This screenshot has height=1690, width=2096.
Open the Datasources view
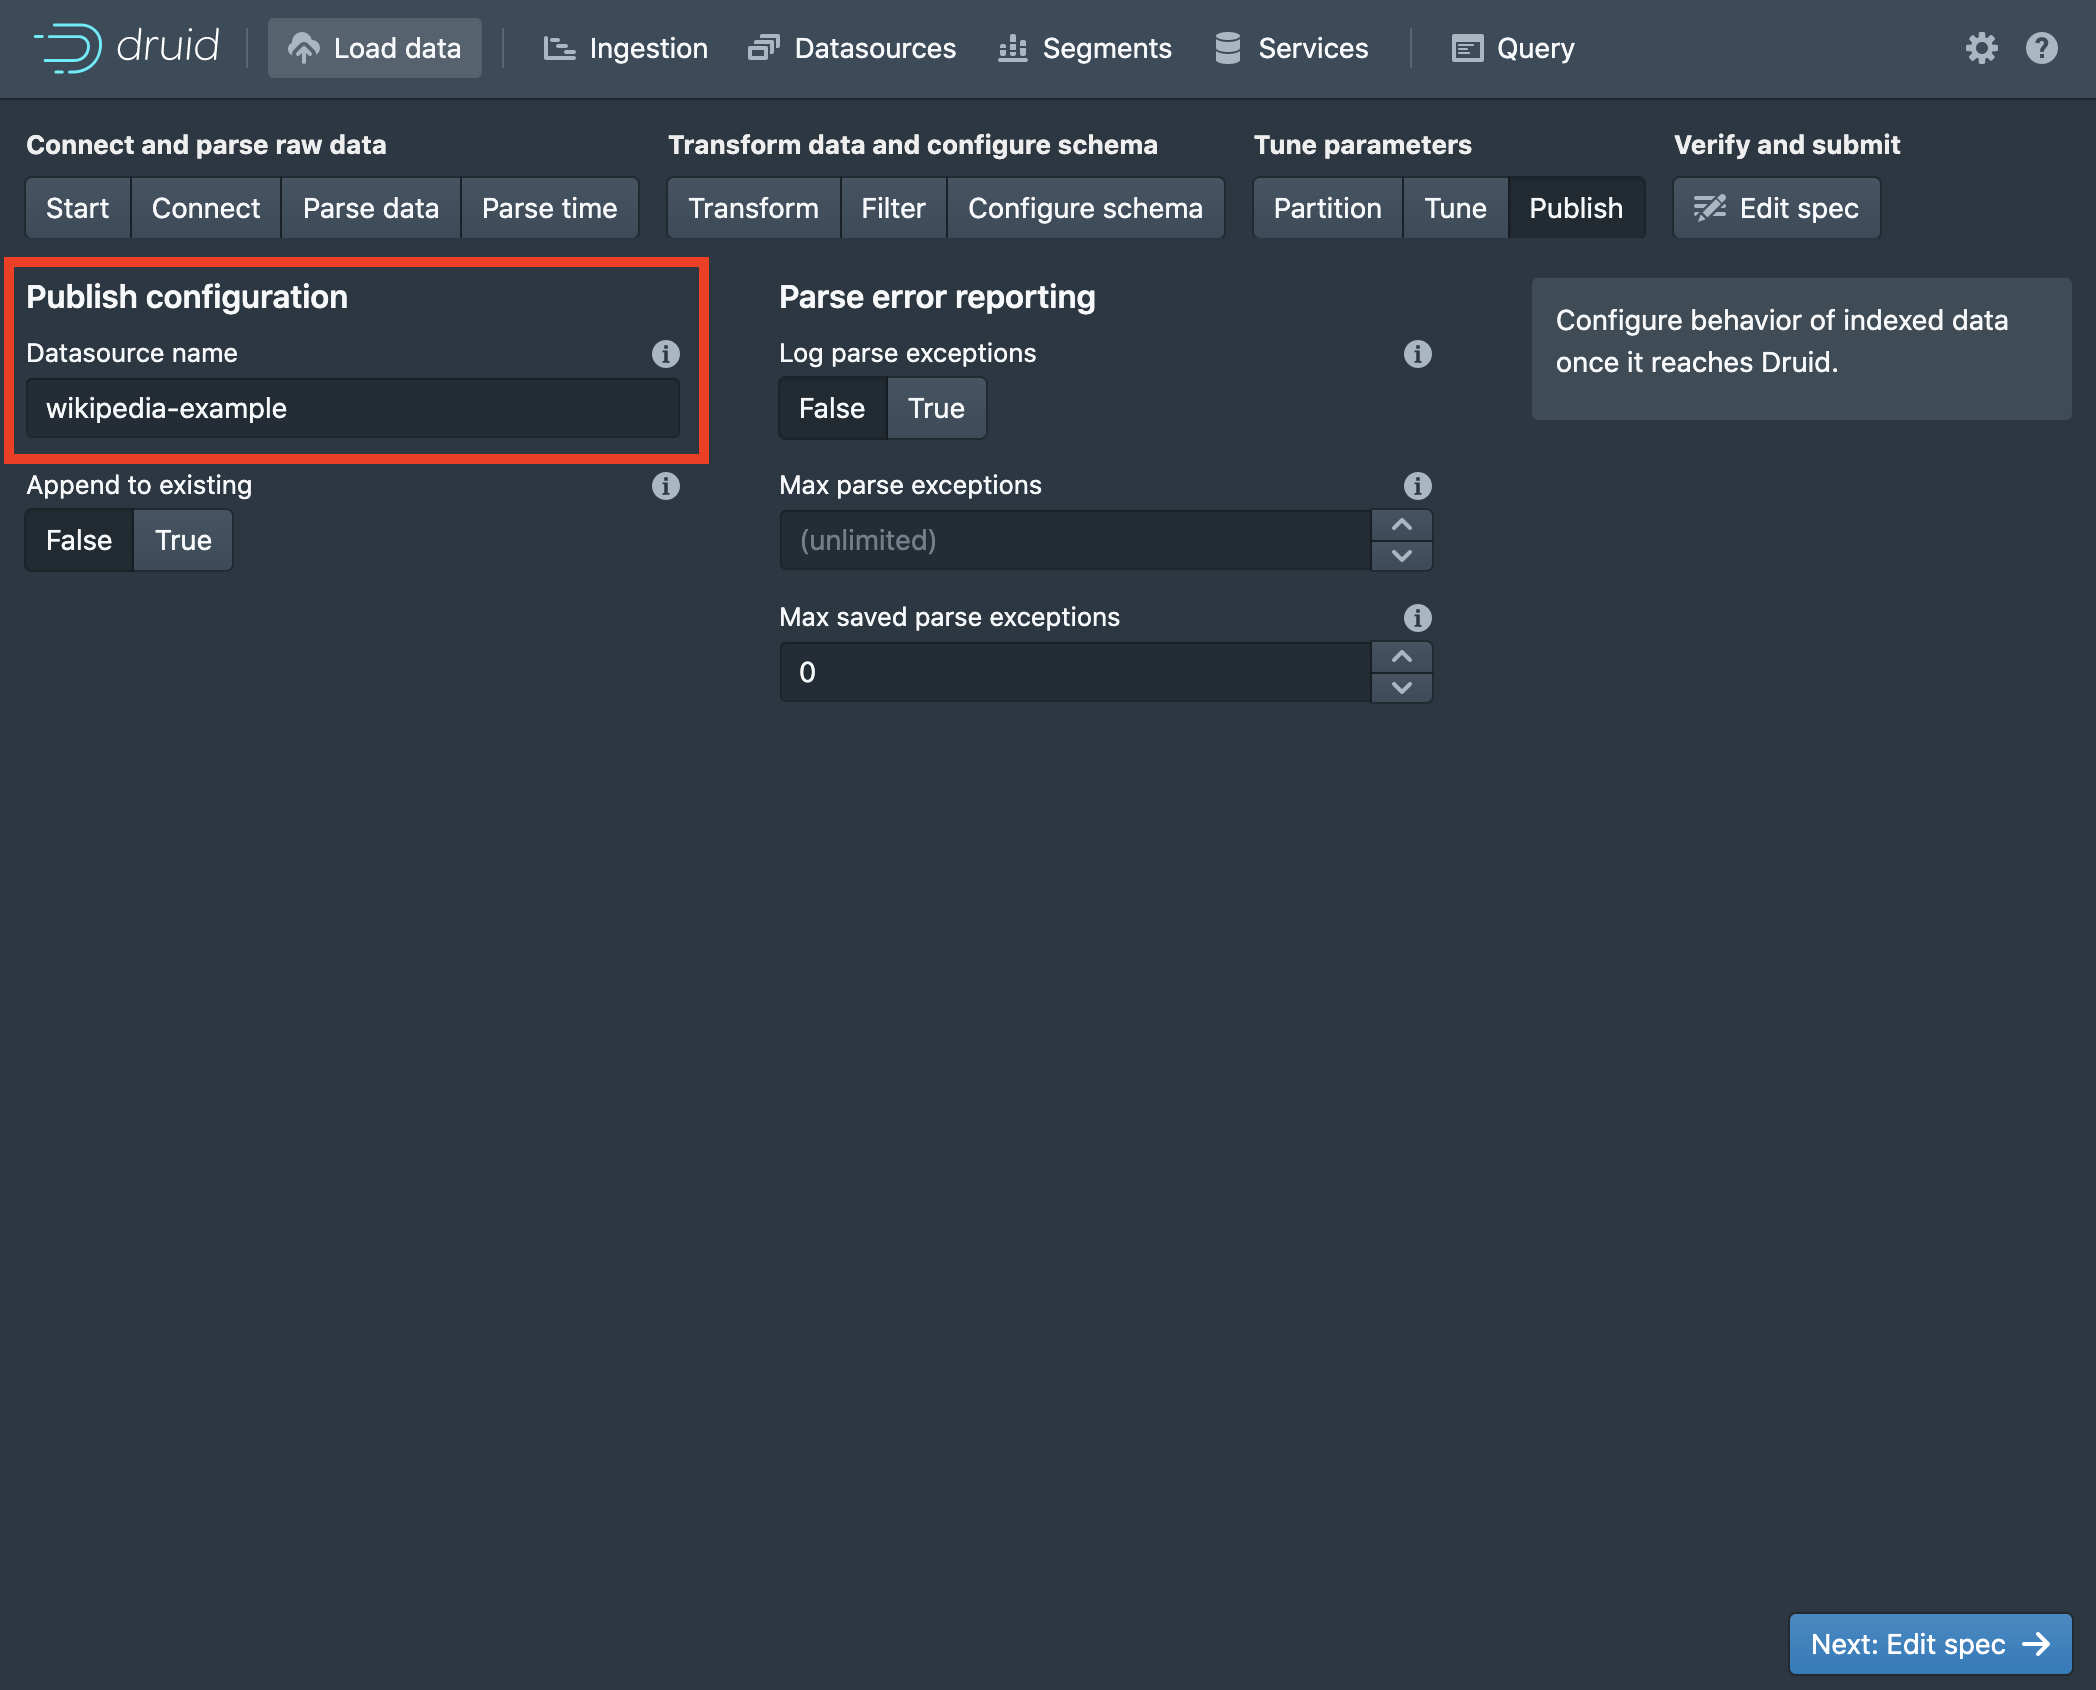(852, 48)
